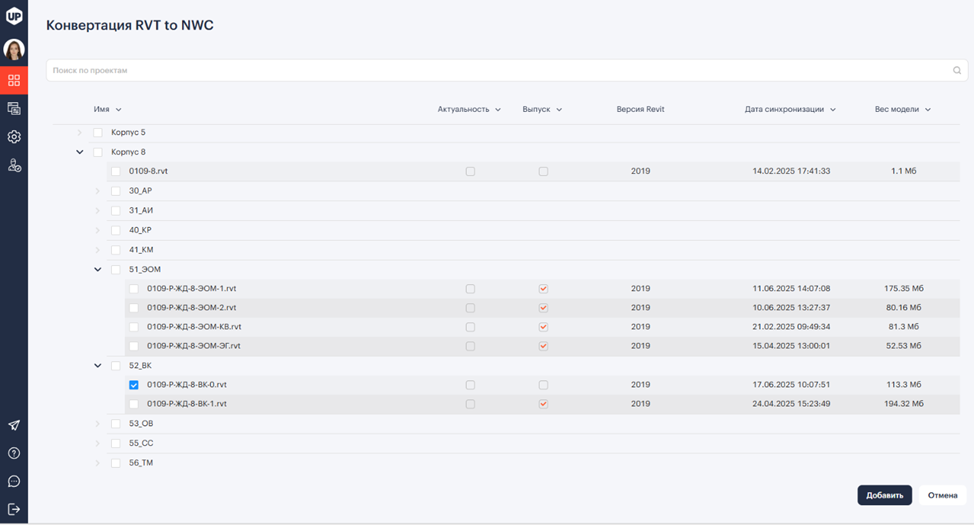Click the UP logo in the sidebar
This screenshot has height=525, width=974.
tap(14, 16)
